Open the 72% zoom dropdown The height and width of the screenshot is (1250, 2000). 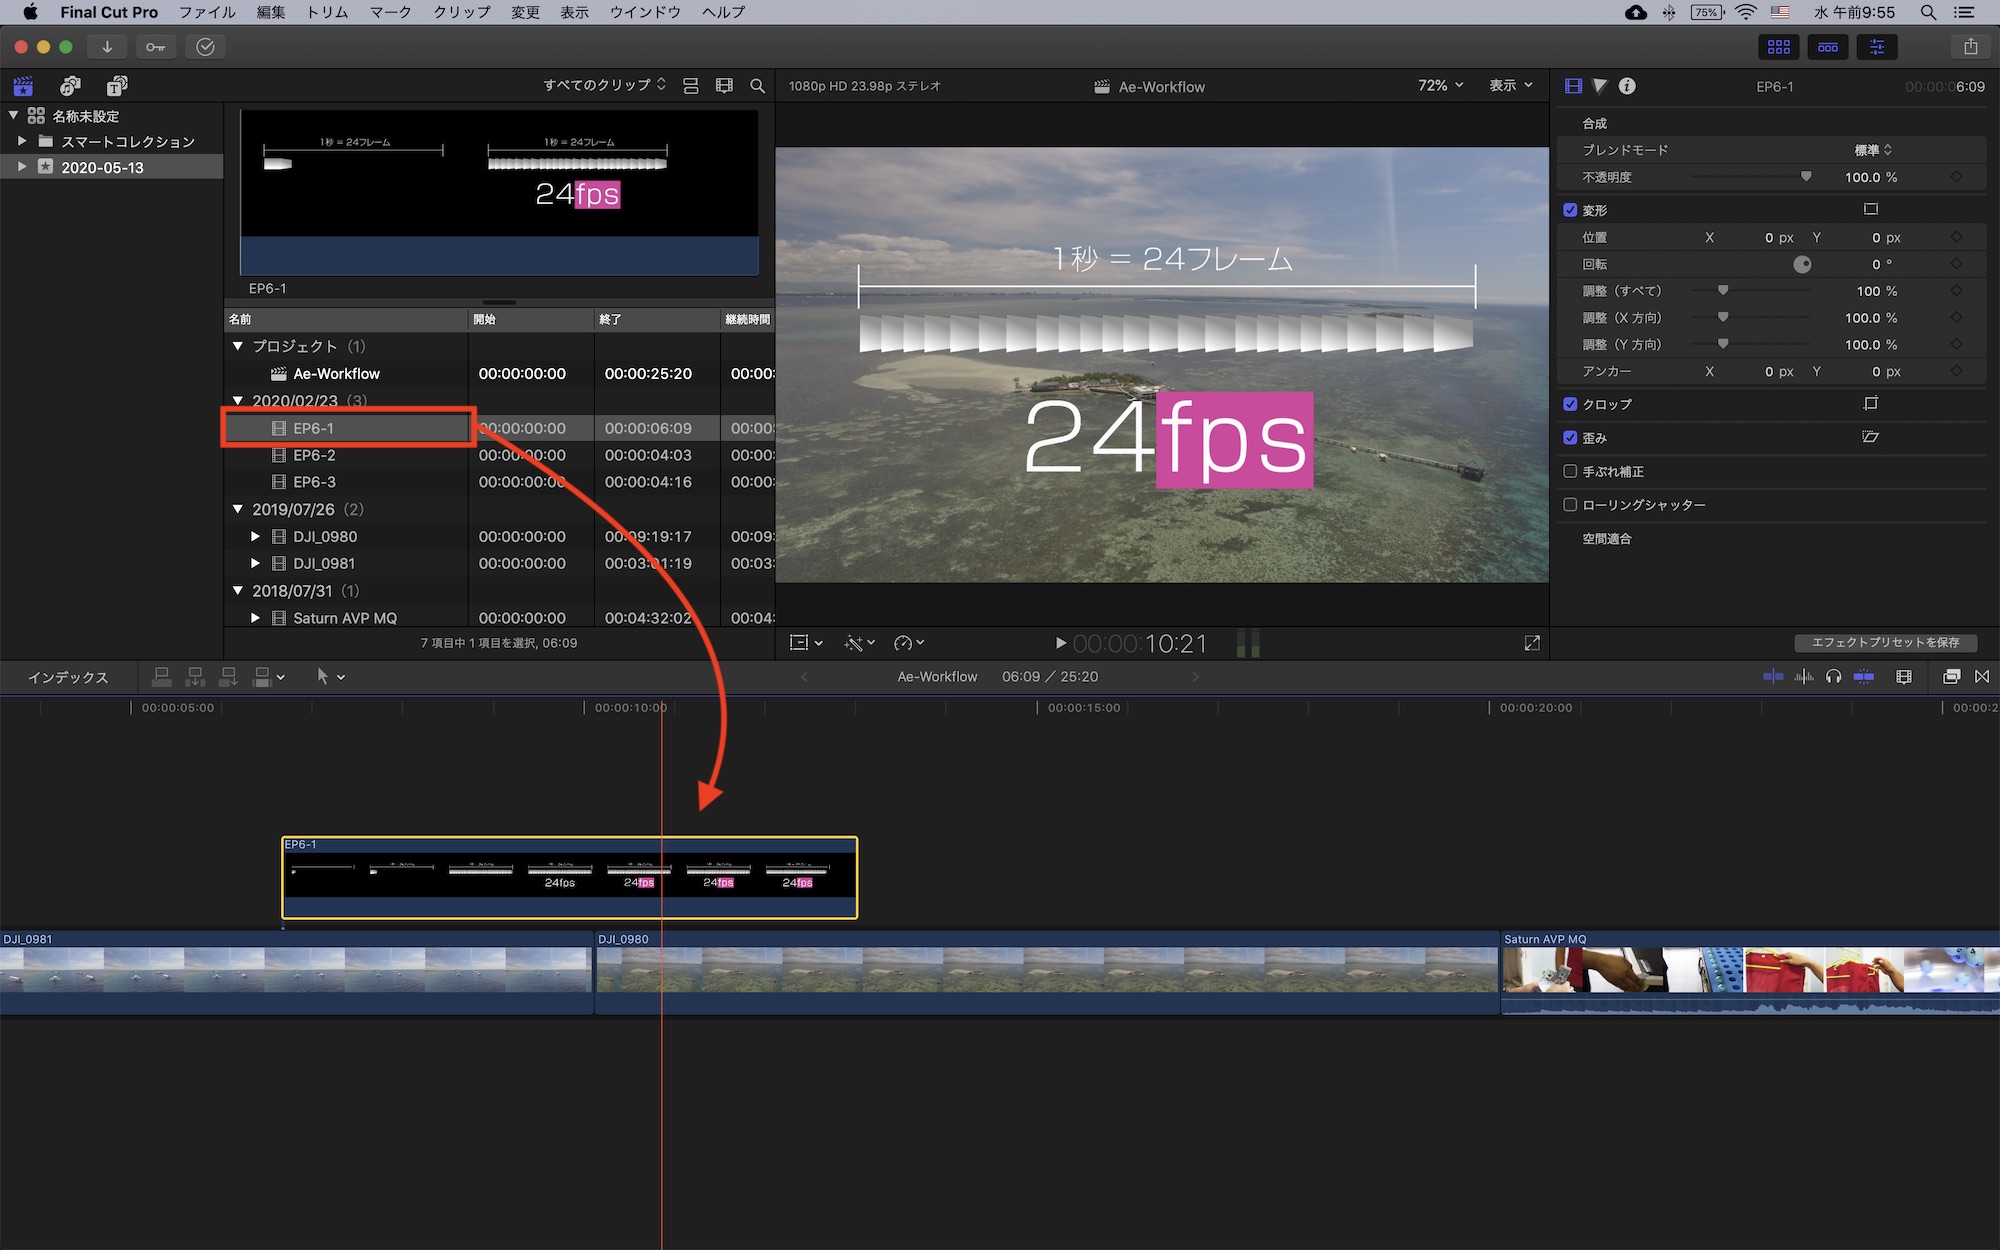click(1440, 86)
